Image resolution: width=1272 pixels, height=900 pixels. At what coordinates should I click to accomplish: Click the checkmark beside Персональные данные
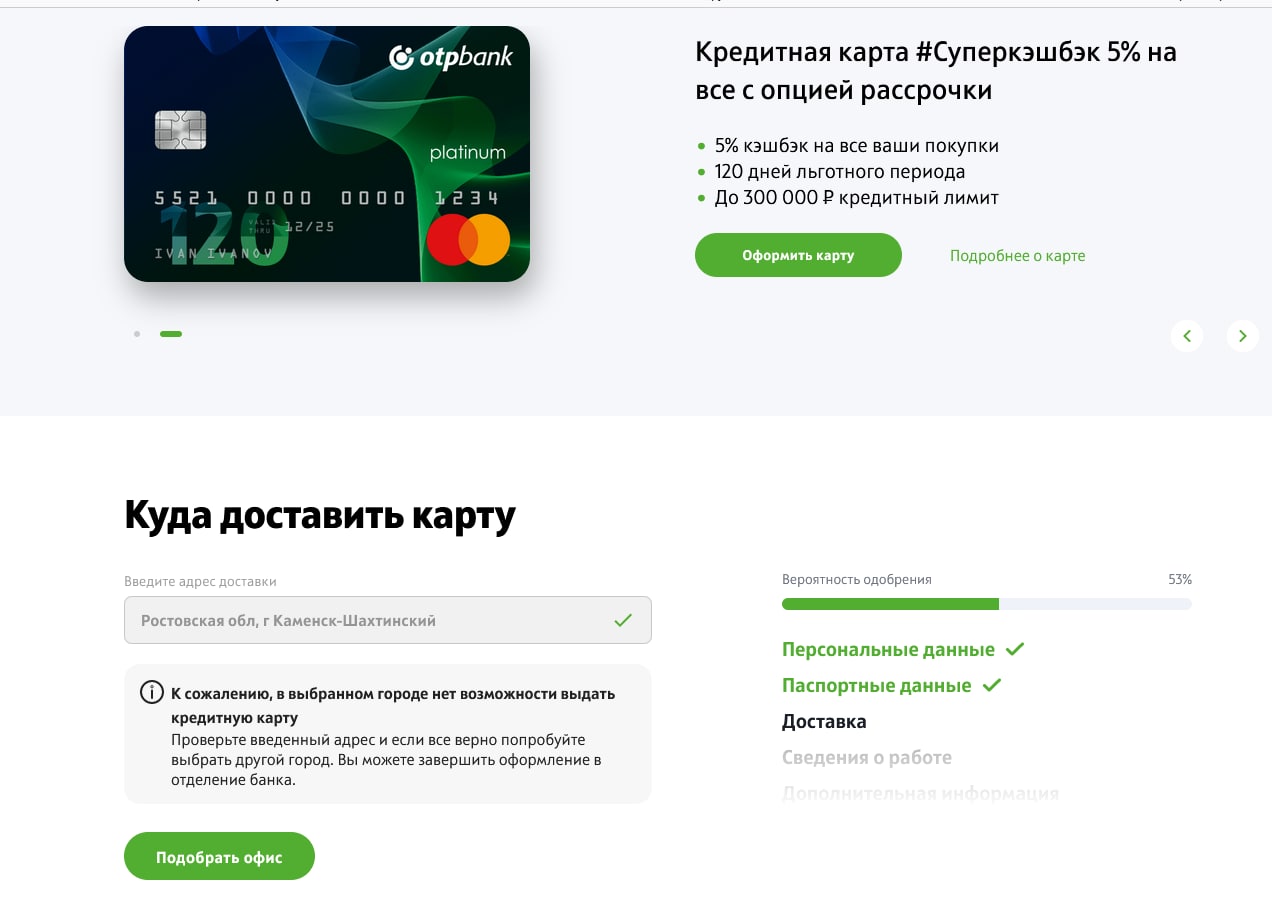click(1015, 649)
